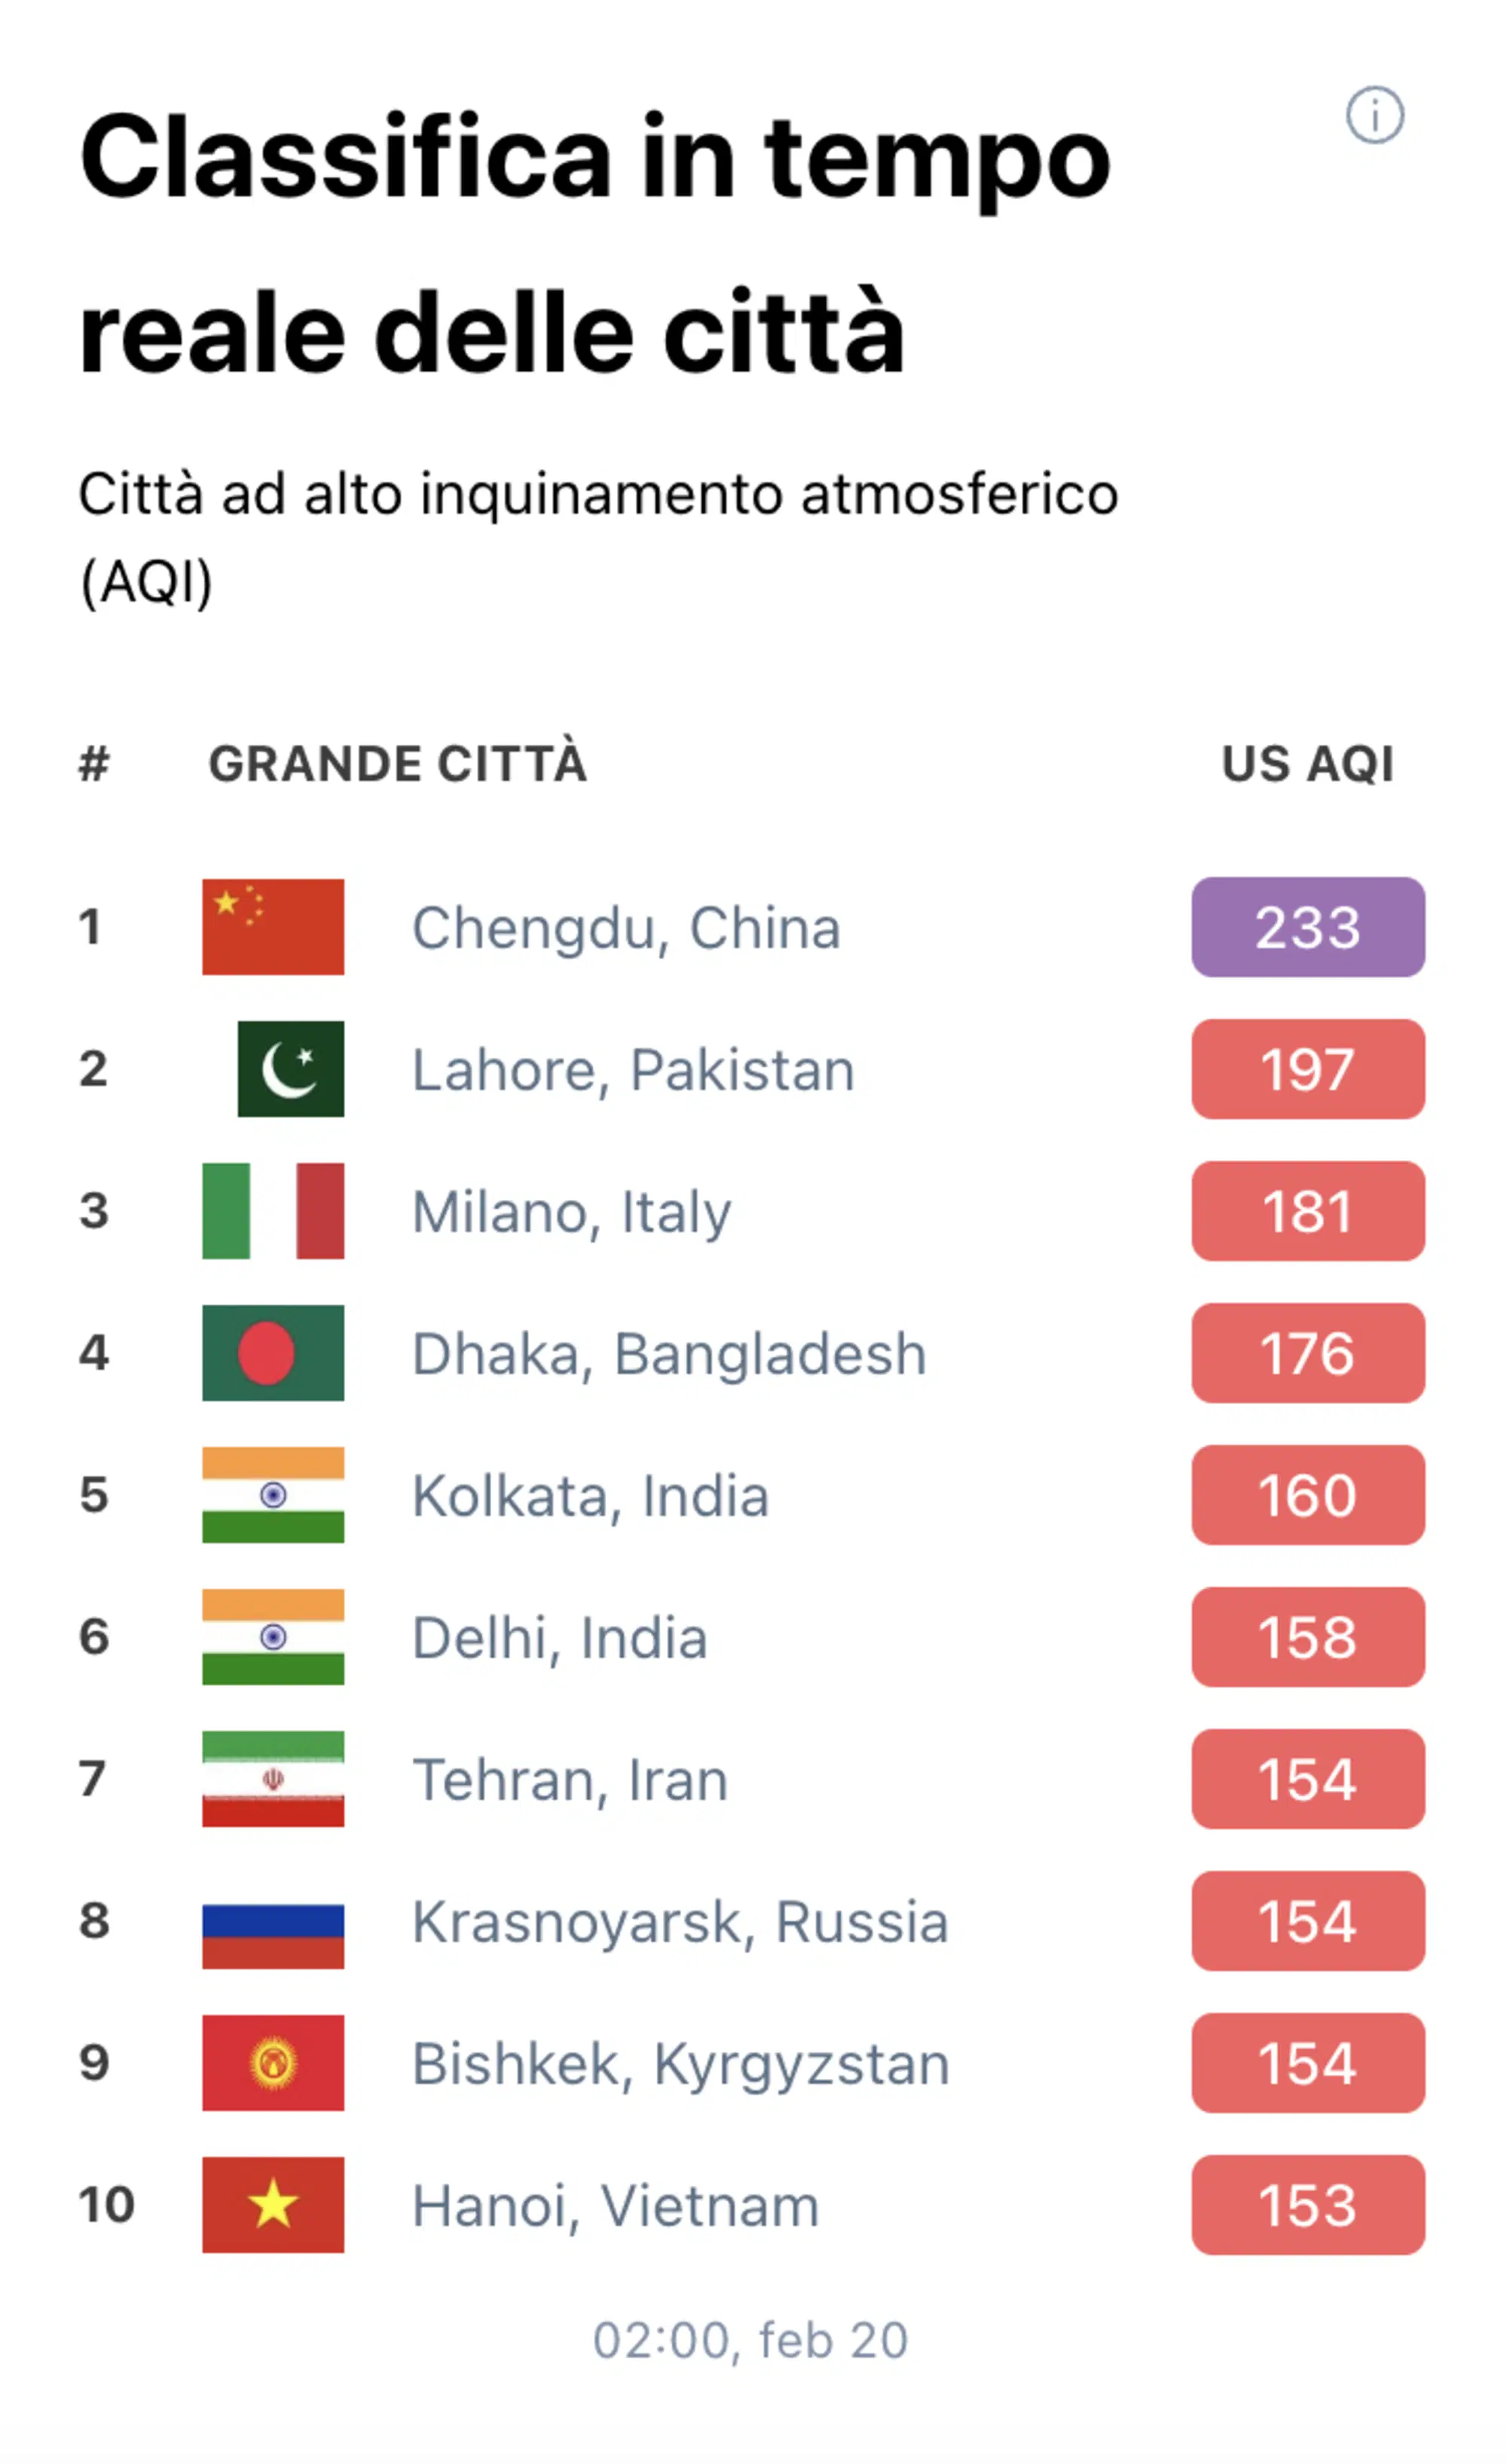Open the Lahore, Pakistan link
The width and height of the screenshot is (1507, 2464).
tap(633, 1070)
